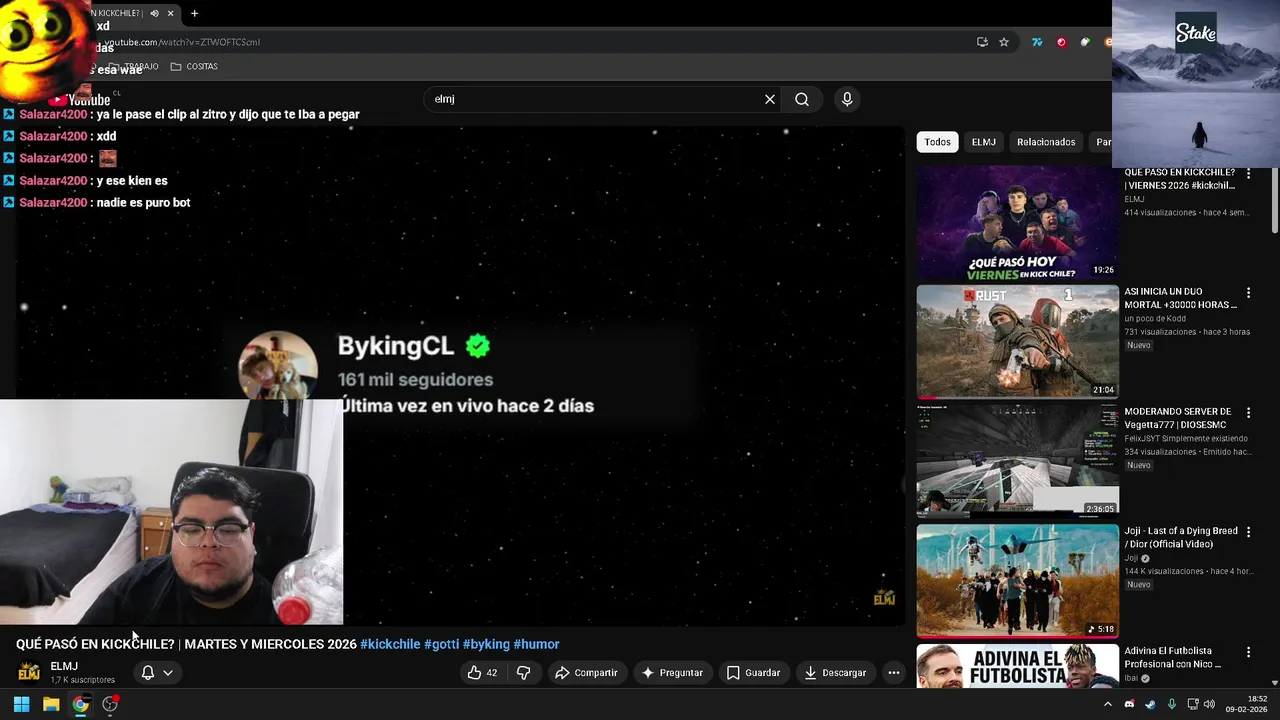Open a new browser tab with plus

click(x=194, y=13)
